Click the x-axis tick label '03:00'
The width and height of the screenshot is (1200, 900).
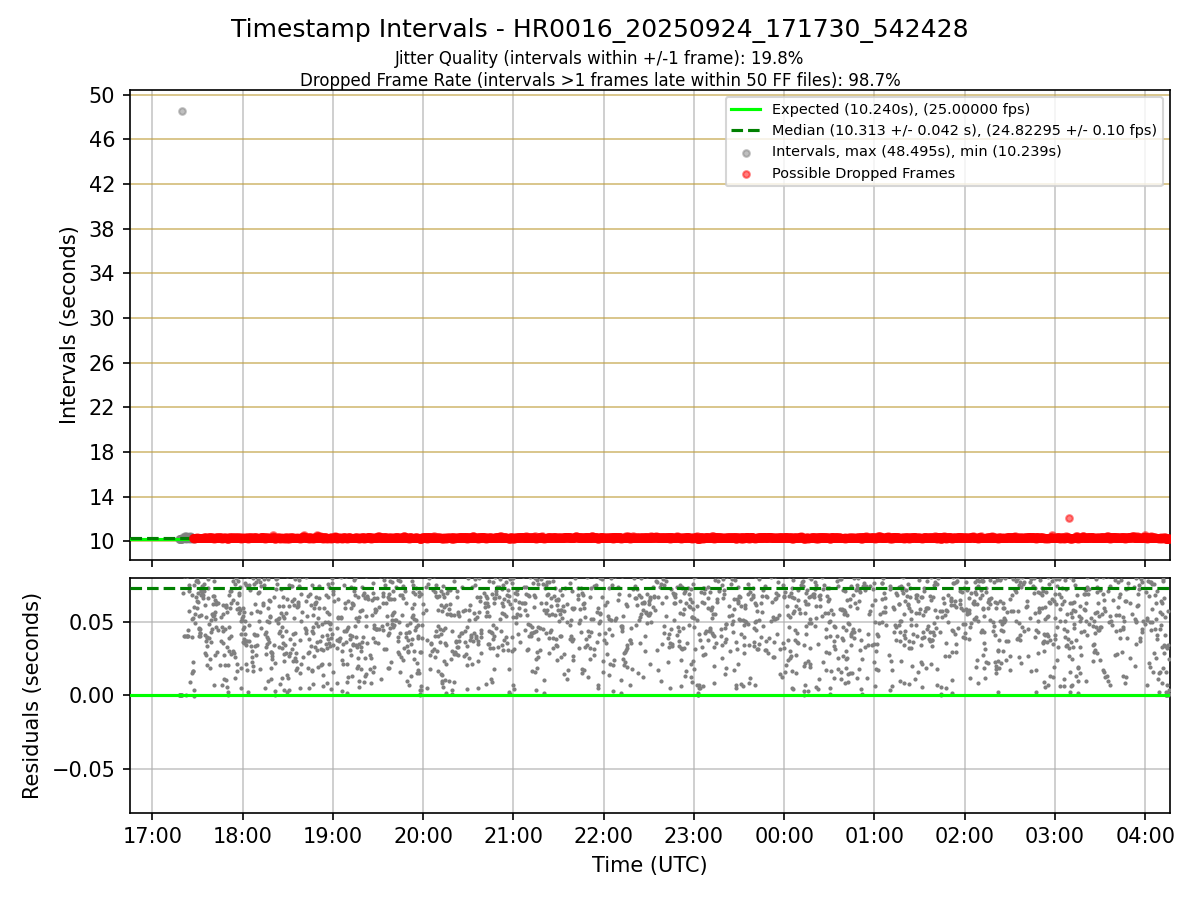tap(1054, 834)
